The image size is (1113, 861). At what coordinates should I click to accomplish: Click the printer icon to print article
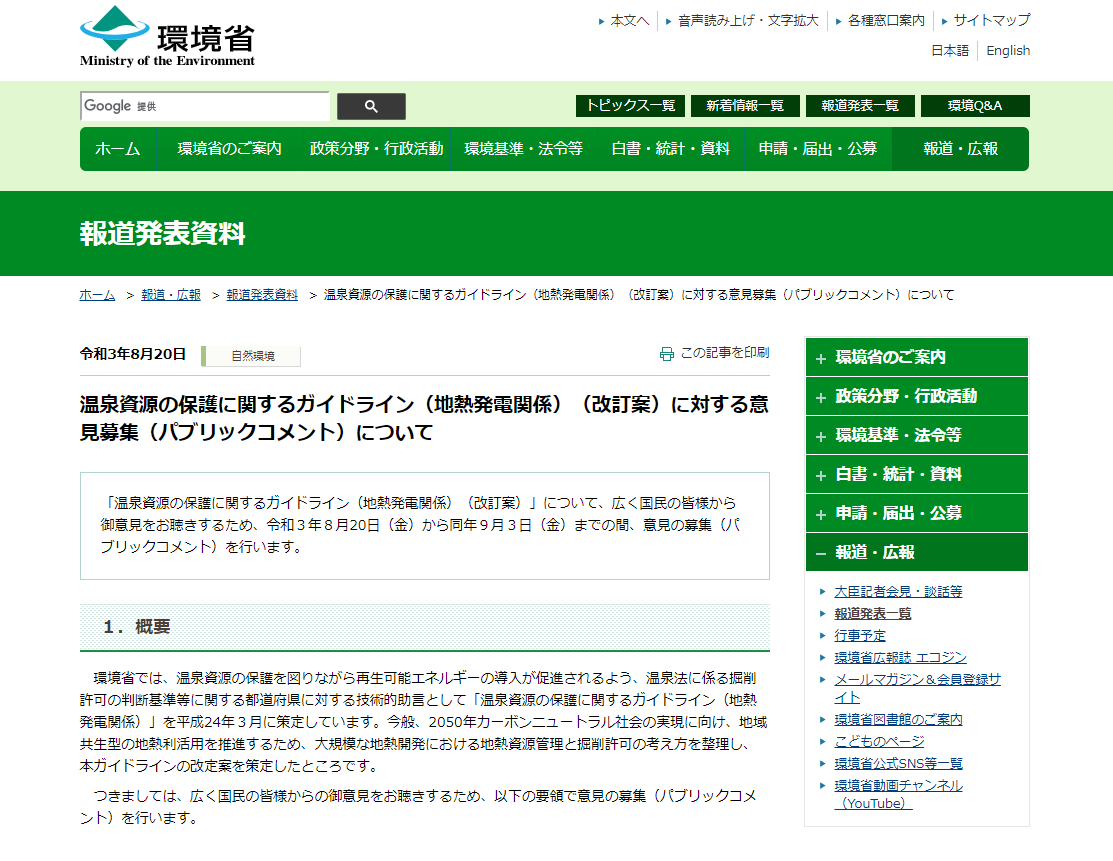pos(667,354)
